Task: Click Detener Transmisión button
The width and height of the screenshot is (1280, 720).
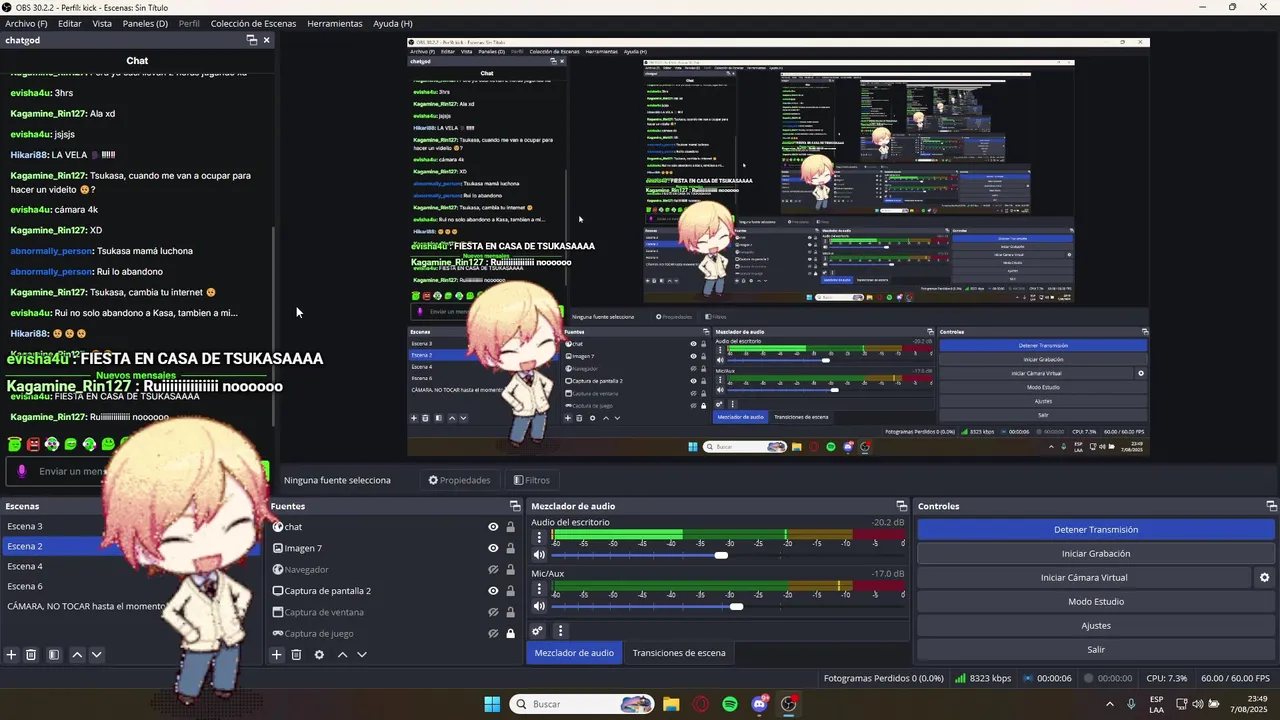Action: click(x=1096, y=530)
